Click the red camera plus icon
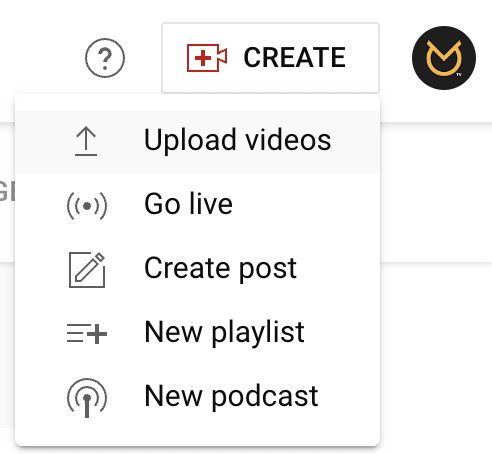 [207, 58]
